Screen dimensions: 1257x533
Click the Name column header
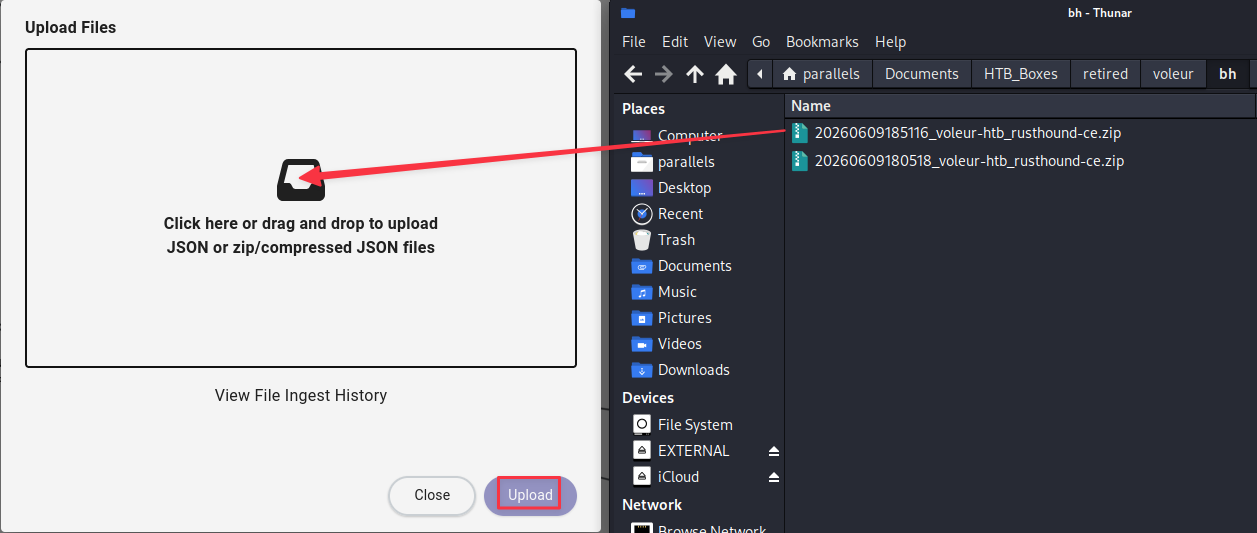pyautogui.click(x=1020, y=106)
